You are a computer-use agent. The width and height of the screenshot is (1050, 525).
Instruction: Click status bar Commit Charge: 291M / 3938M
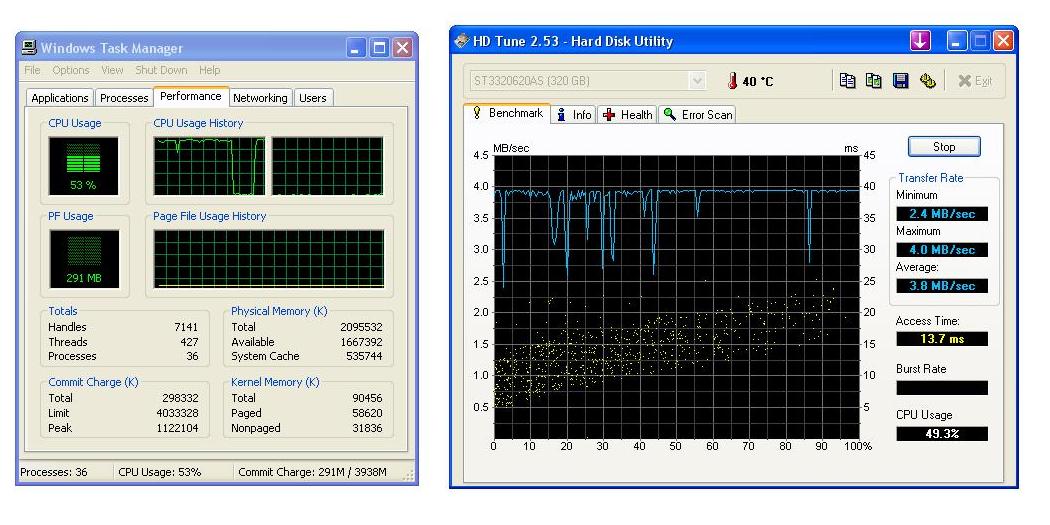tap(313, 472)
